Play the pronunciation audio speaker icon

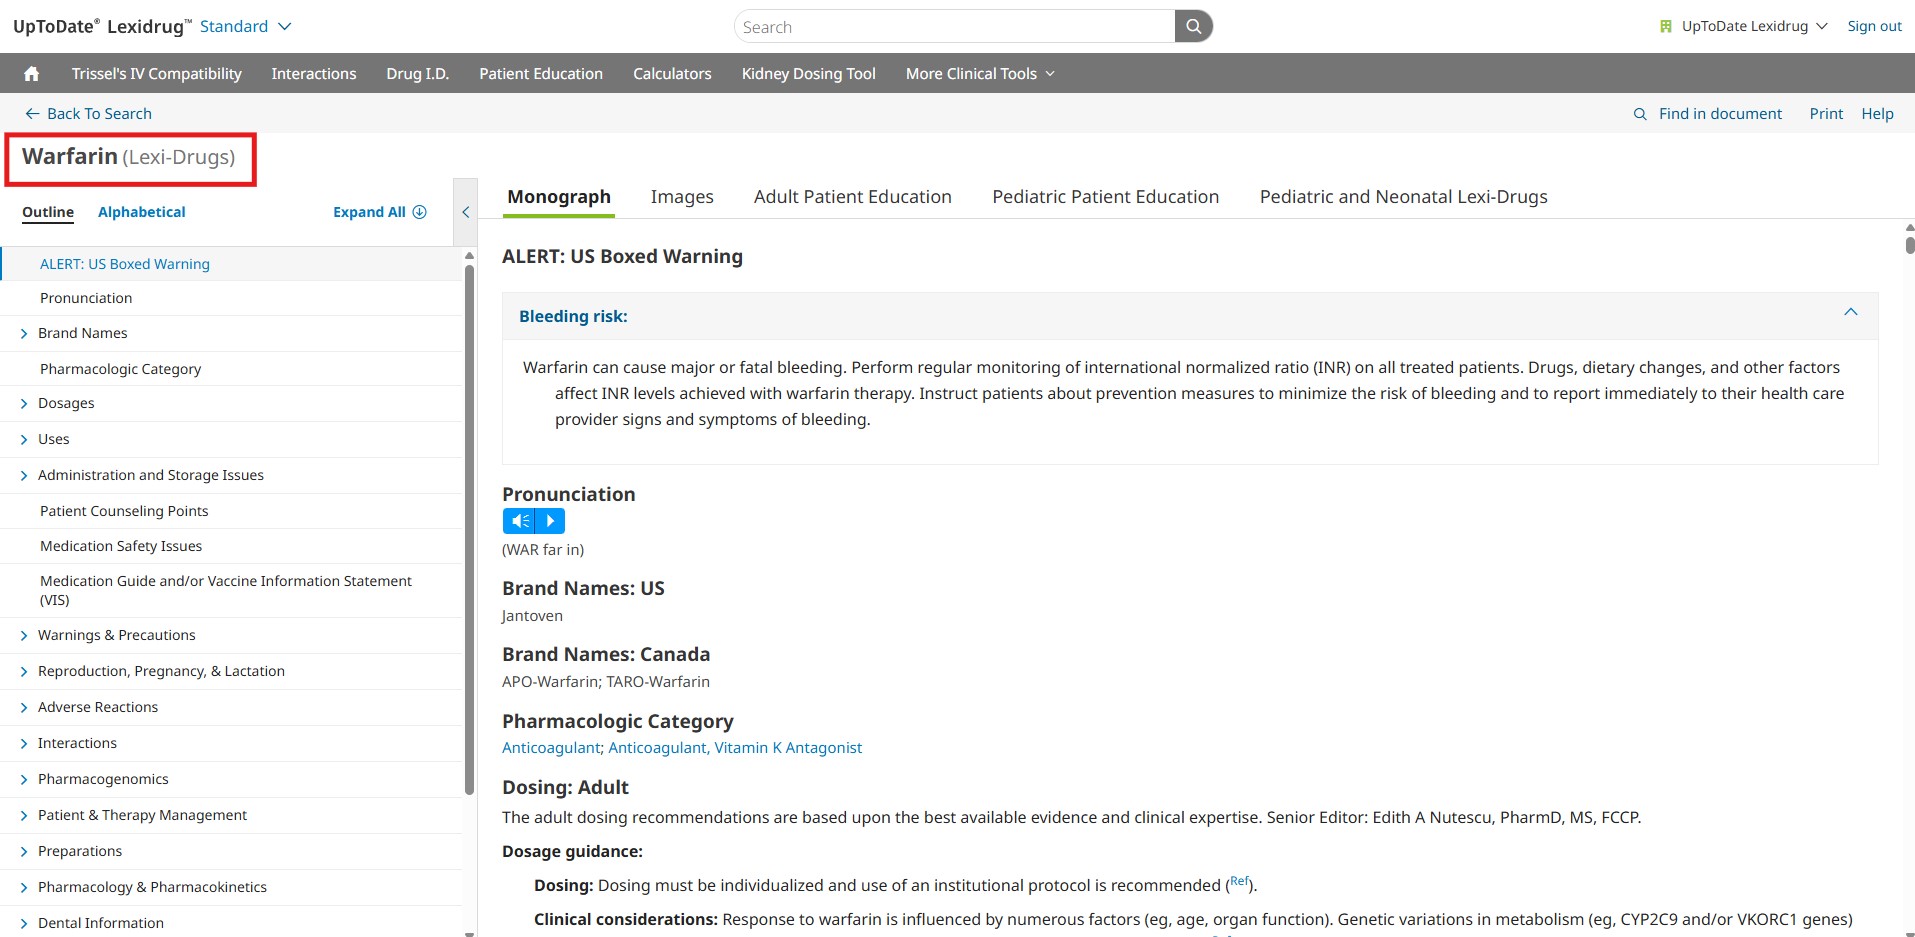click(519, 521)
